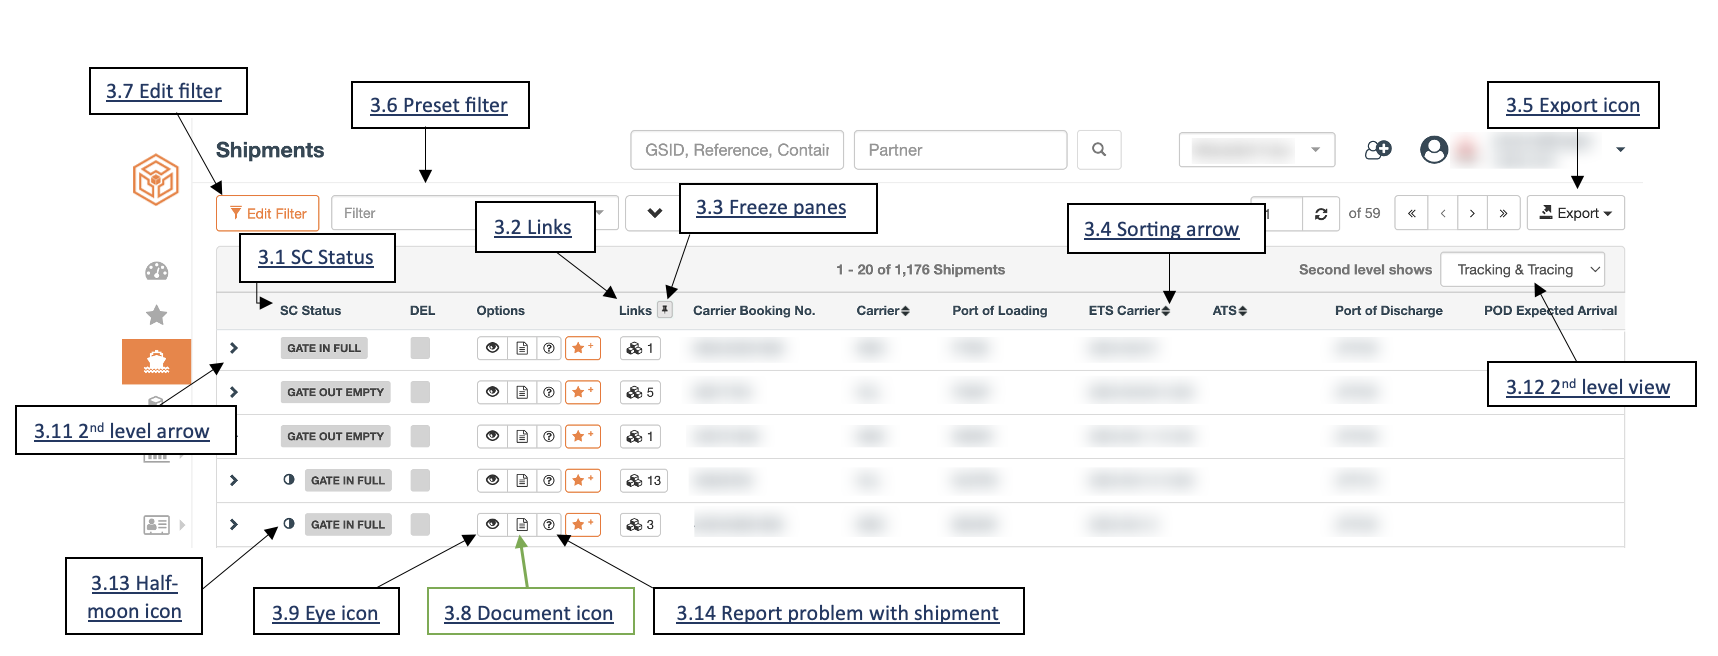The width and height of the screenshot is (1718, 656).
Task: Sort by Carrier column
Action: coord(883,311)
